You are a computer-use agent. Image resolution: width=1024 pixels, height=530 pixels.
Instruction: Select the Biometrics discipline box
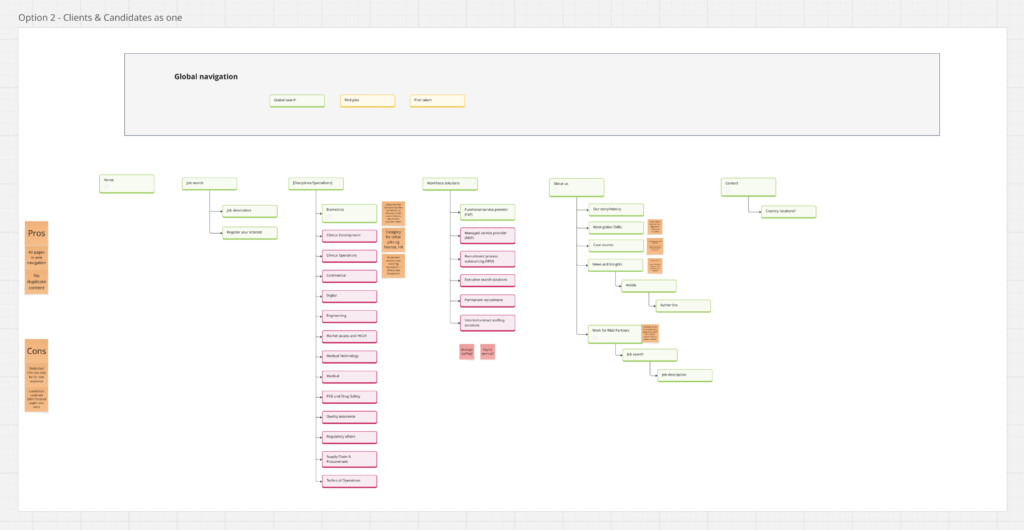tap(349, 212)
